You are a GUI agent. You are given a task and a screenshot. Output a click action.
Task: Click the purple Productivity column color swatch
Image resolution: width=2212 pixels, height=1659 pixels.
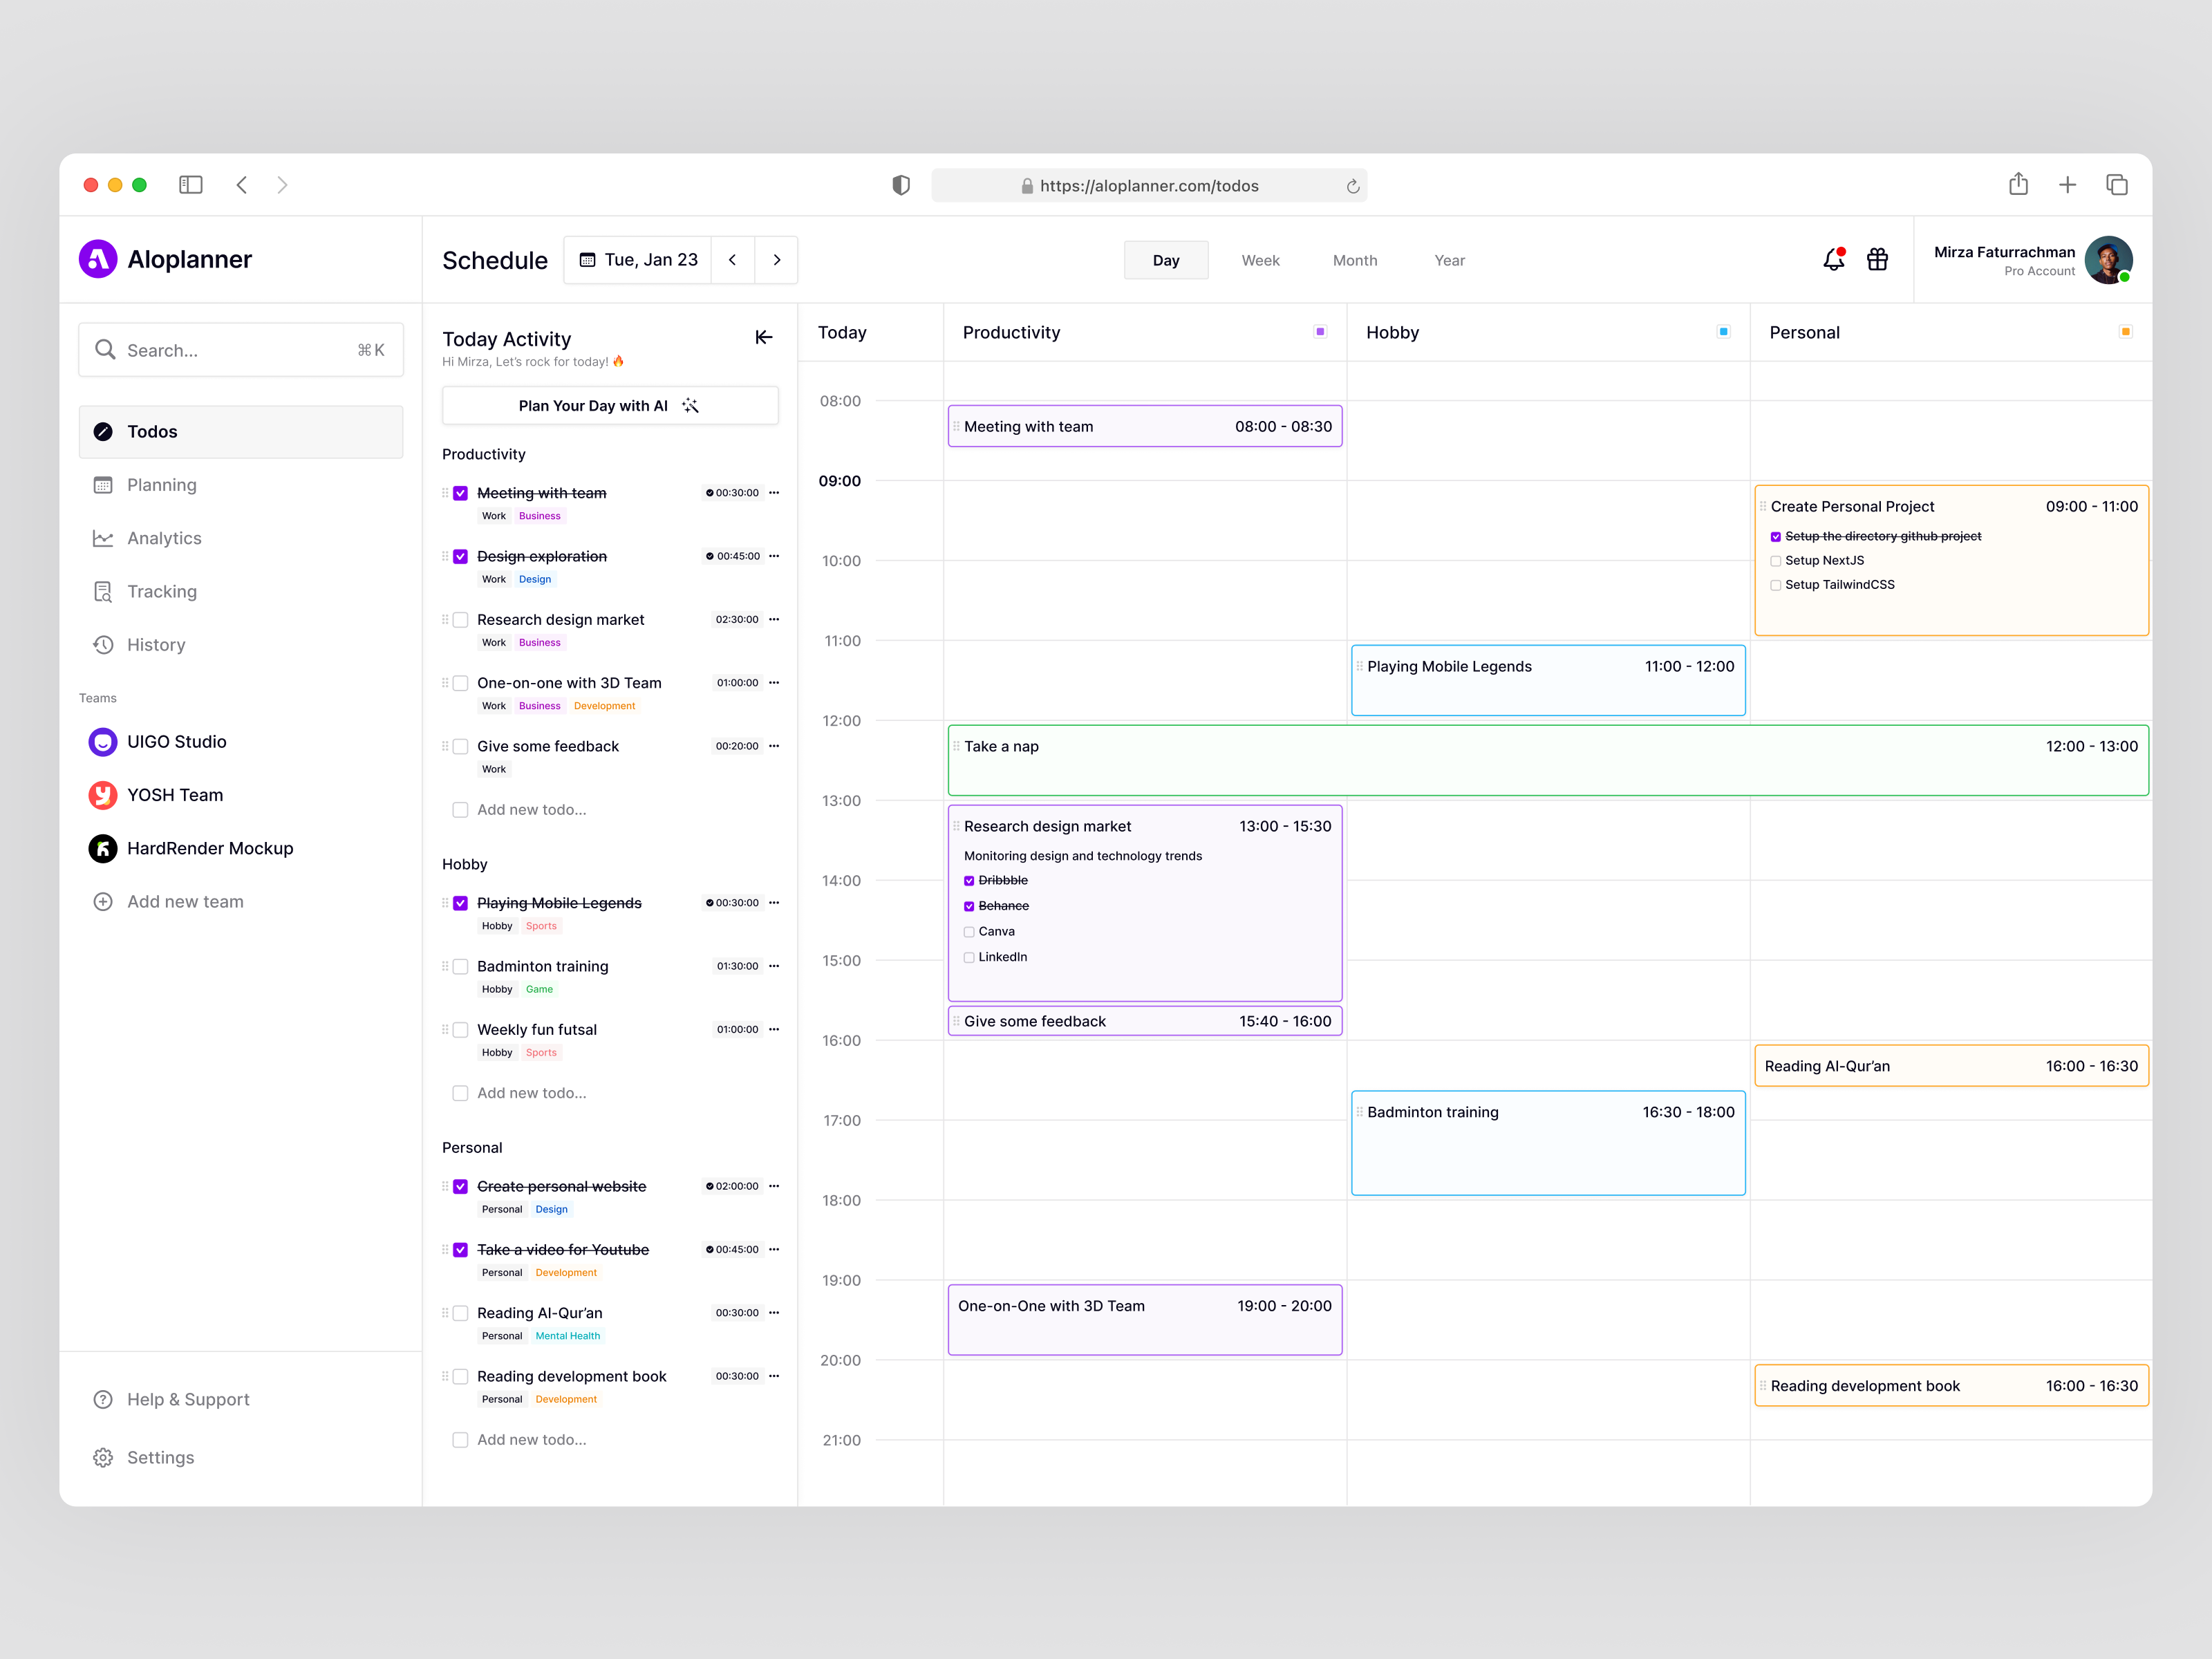1320,332
